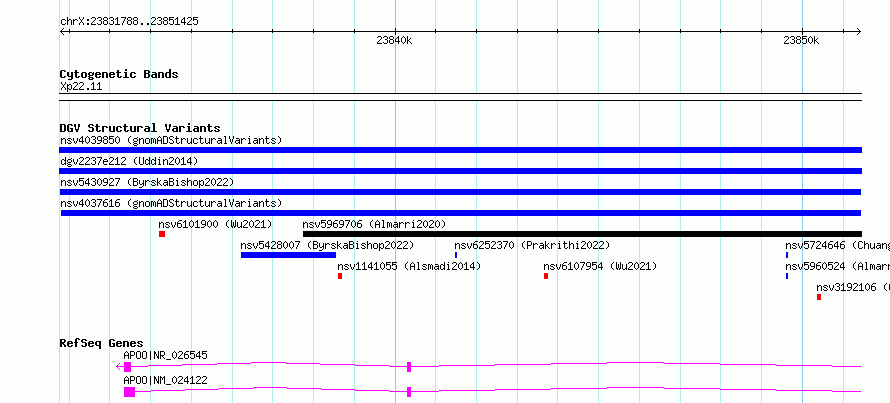Select the blue bar under nsv4039850

[460, 150]
